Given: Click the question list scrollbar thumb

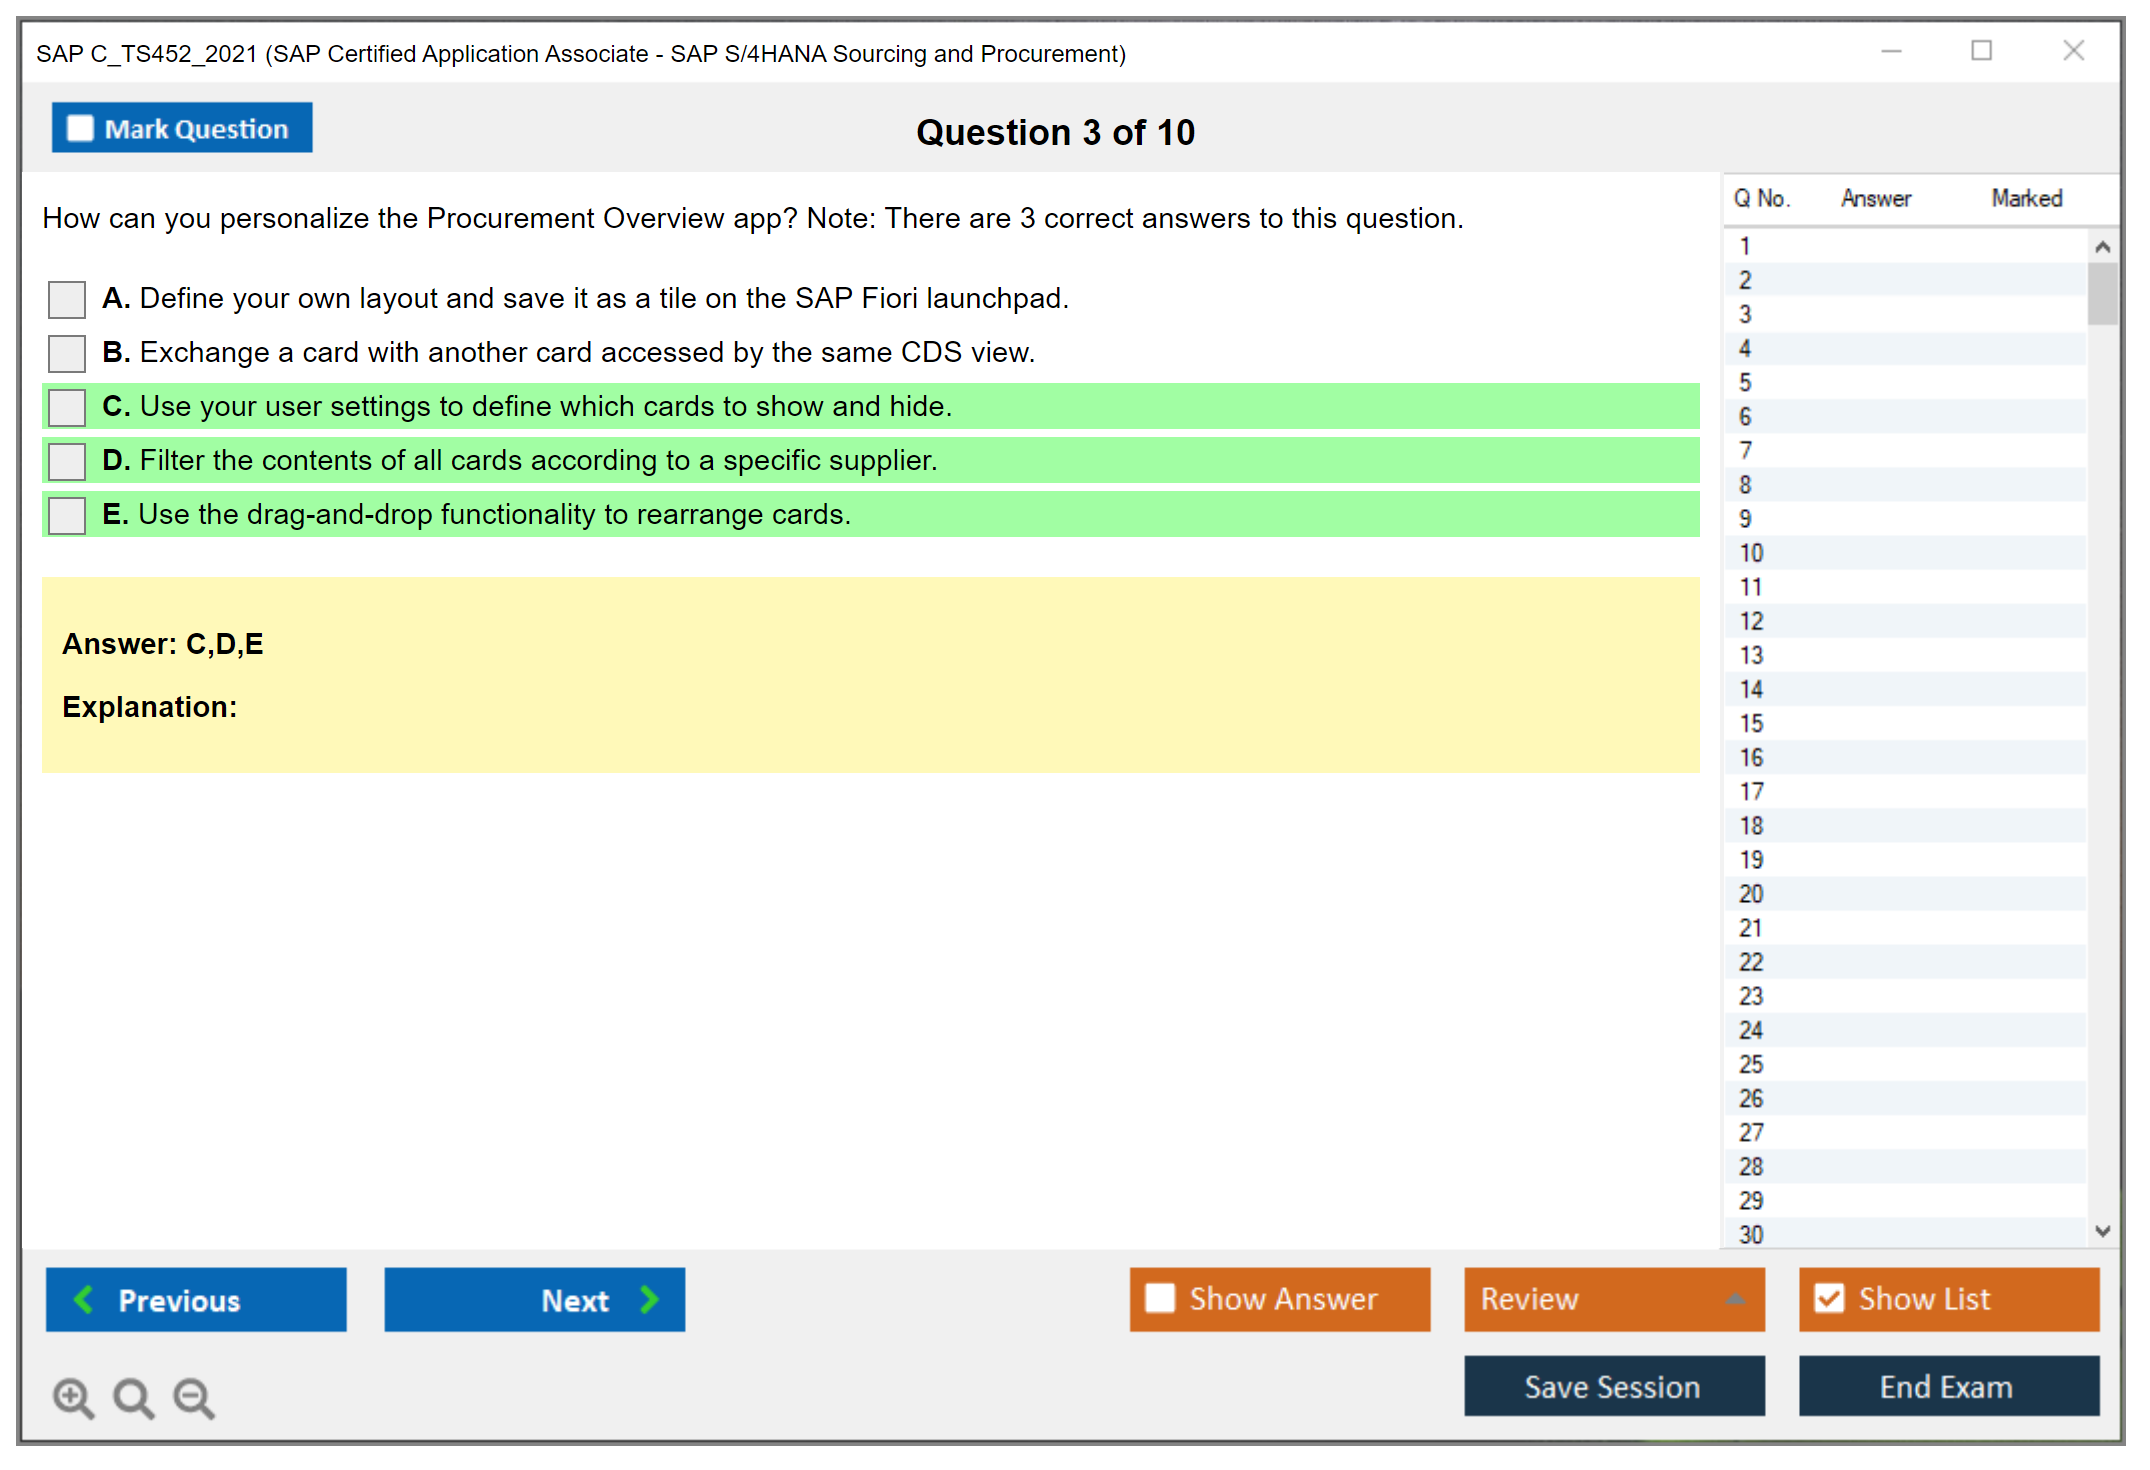Looking at the screenshot, I should click(2102, 293).
